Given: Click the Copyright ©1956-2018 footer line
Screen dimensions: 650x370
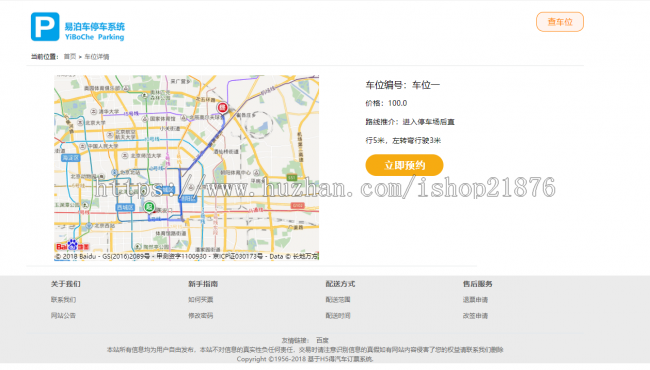Looking at the screenshot, I should coord(305,359).
